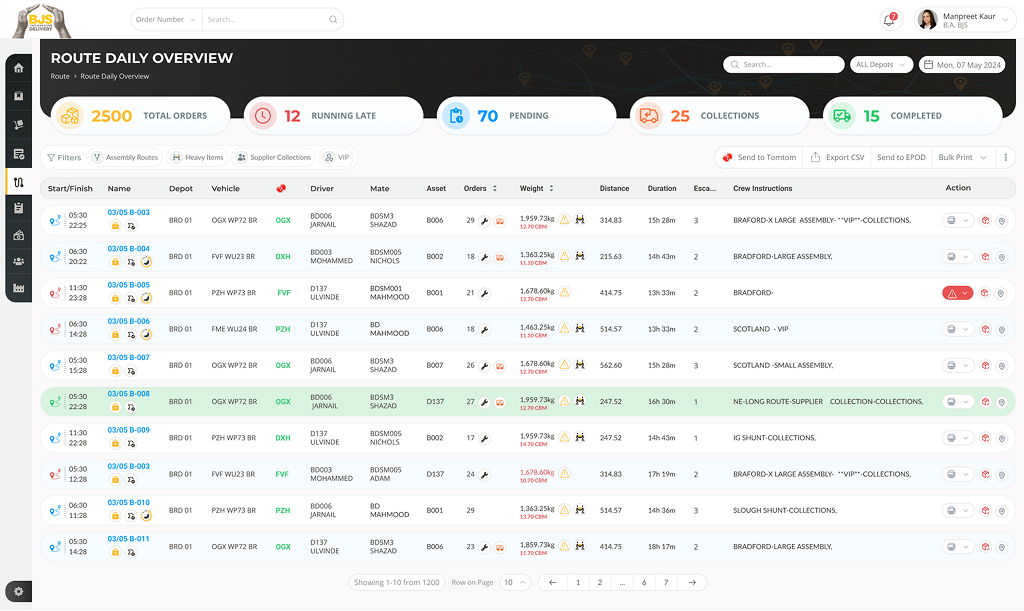The image size is (1024, 611).
Task: Expand the ALL Depots dropdown
Action: [x=880, y=65]
